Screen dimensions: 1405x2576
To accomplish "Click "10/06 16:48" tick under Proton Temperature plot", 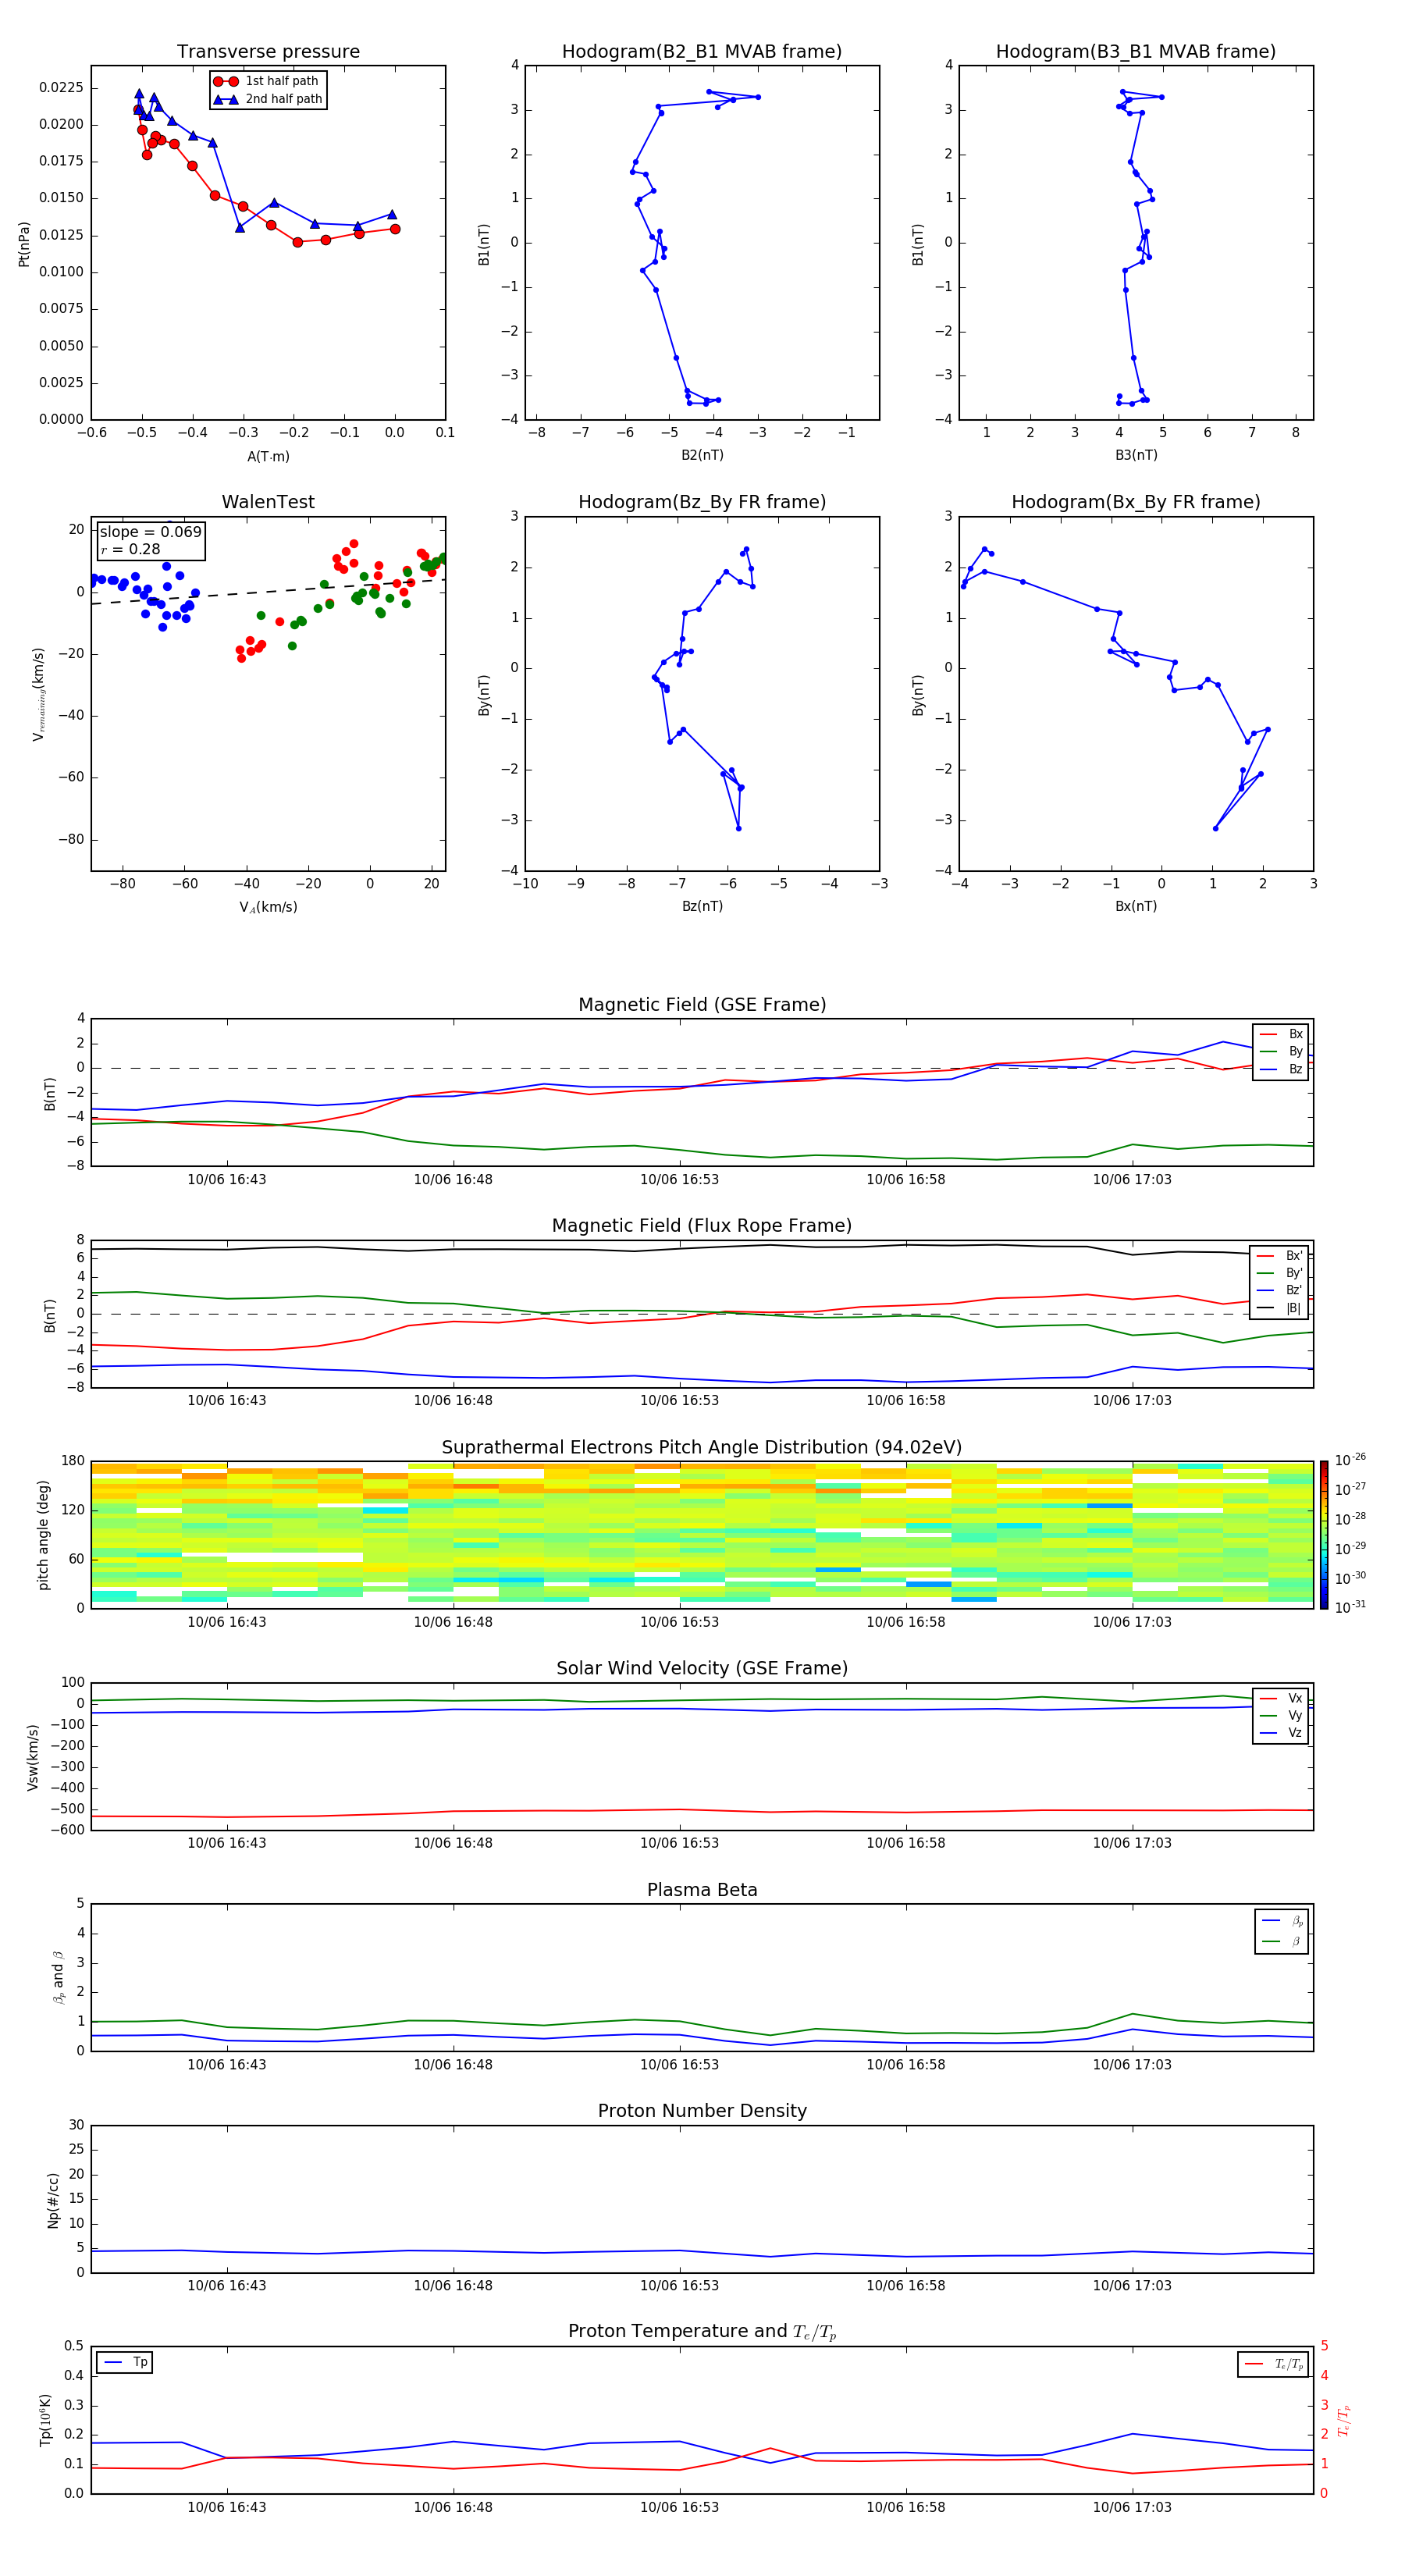I will pyautogui.click(x=453, y=2508).
